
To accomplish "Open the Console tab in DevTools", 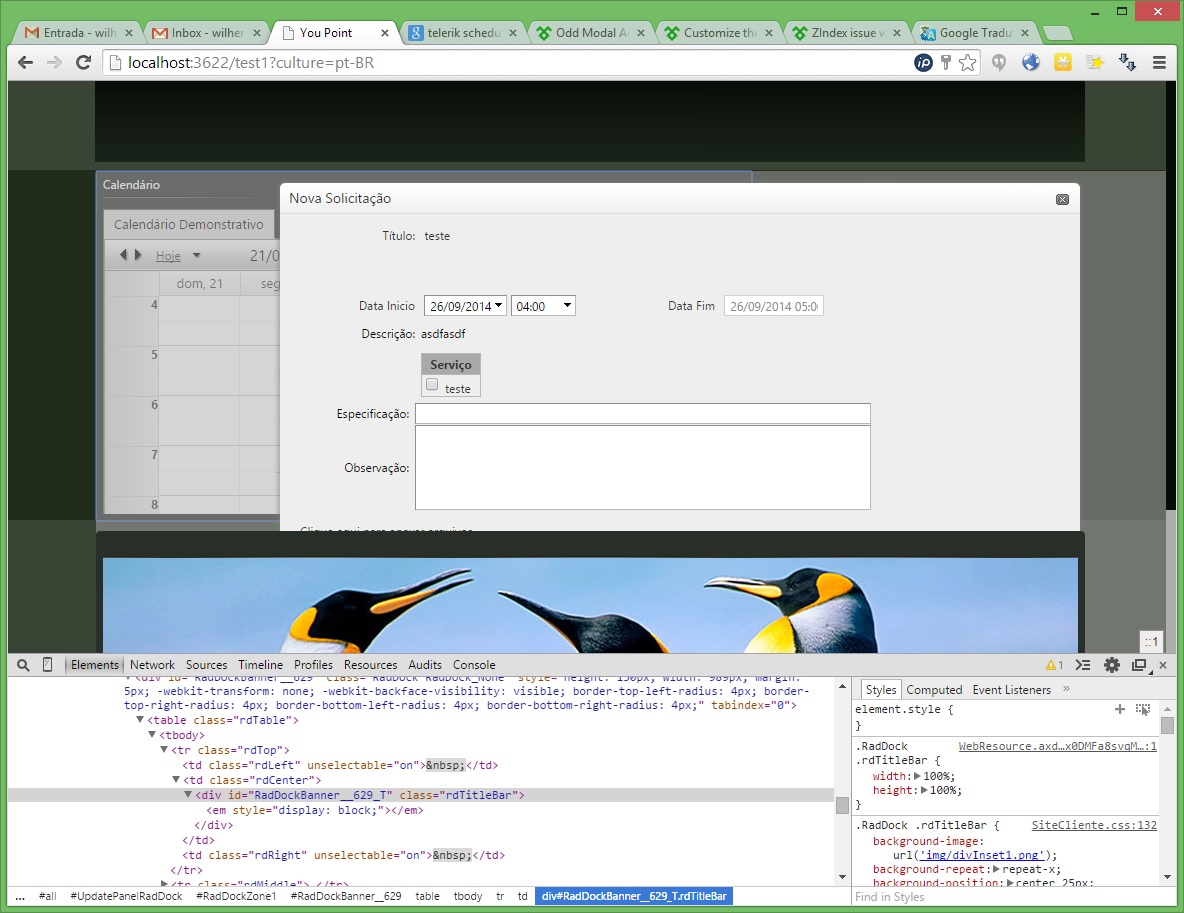I will (474, 665).
